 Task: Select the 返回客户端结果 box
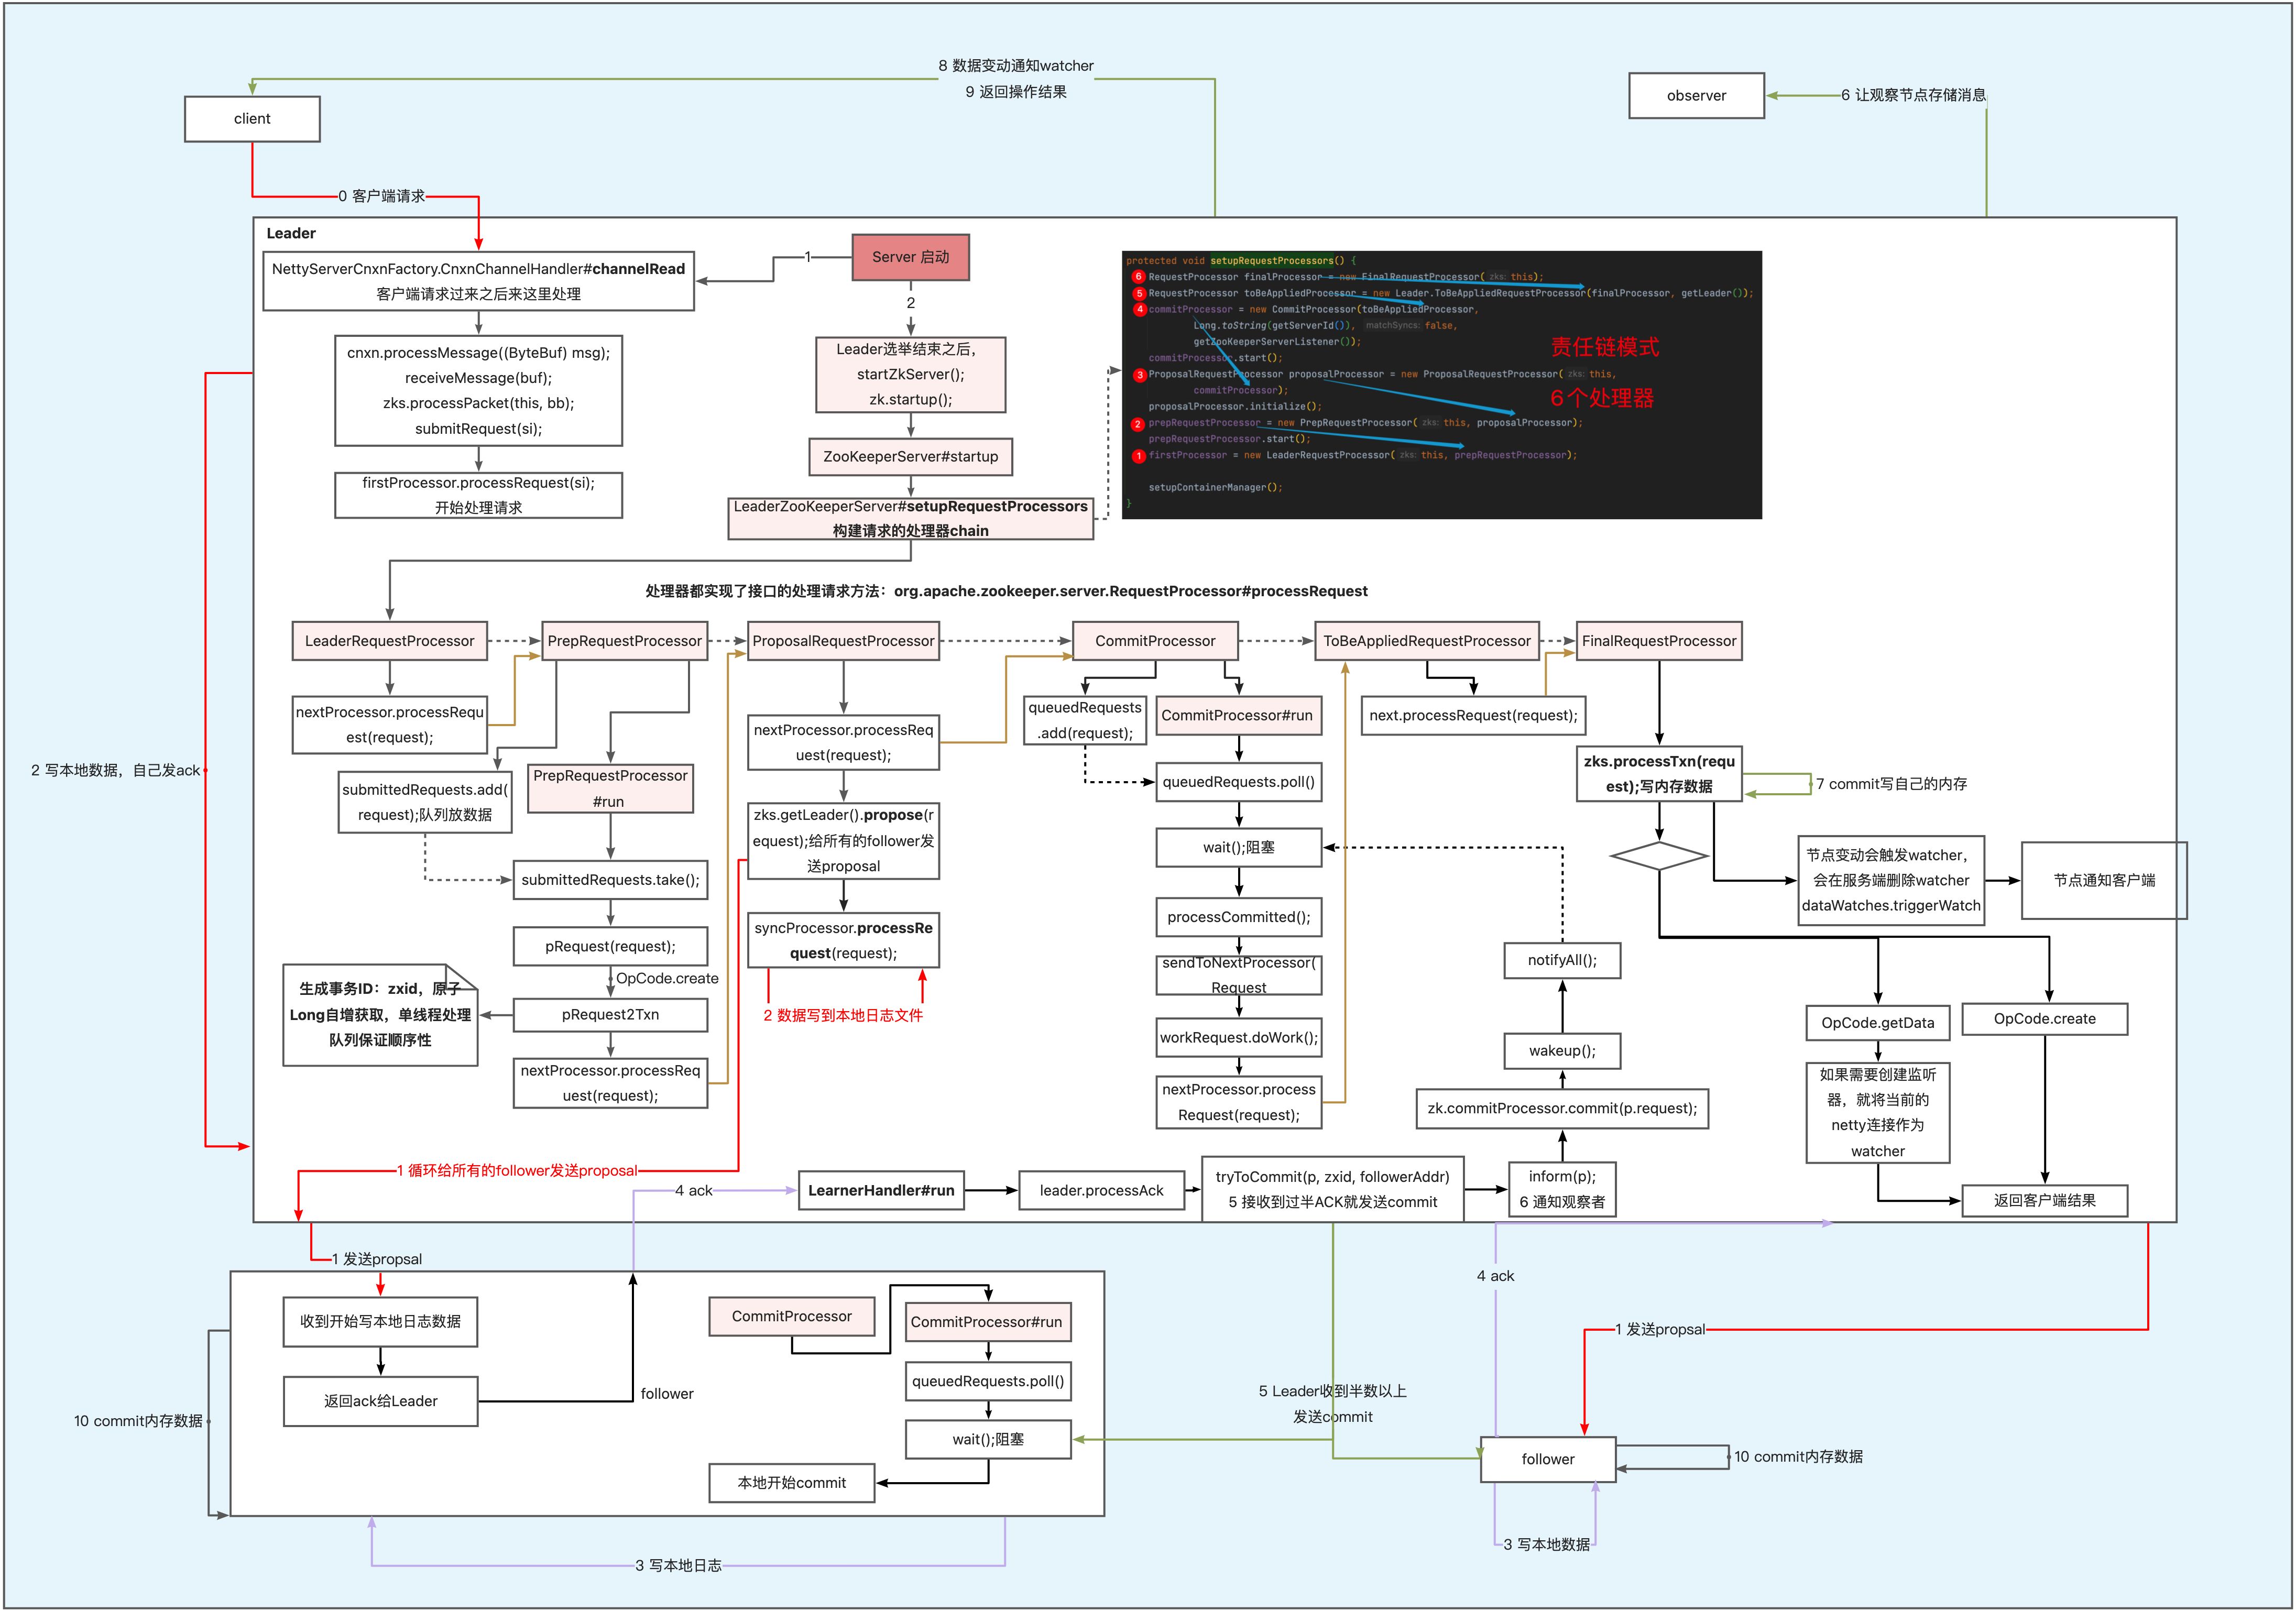[2044, 1200]
